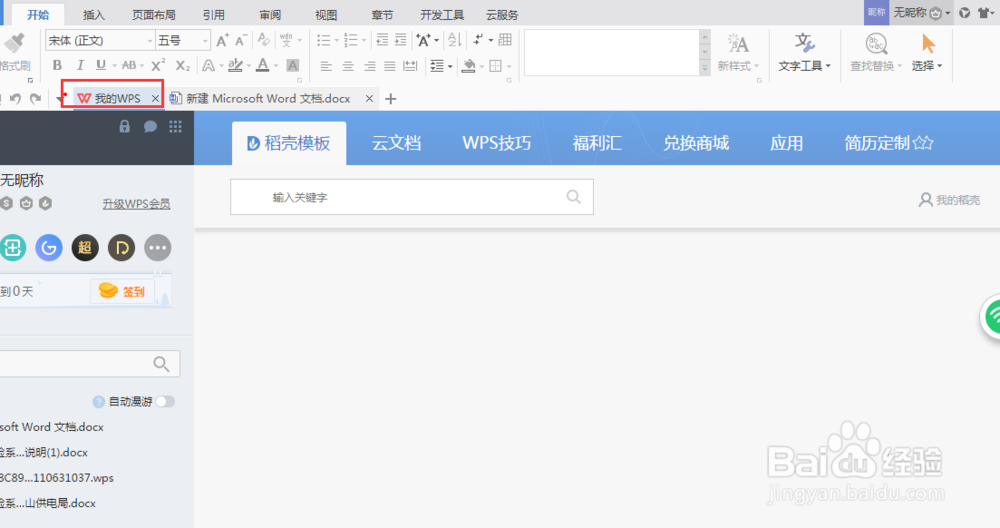
Task: Expand the borders dropdown arrow
Action: (509, 66)
